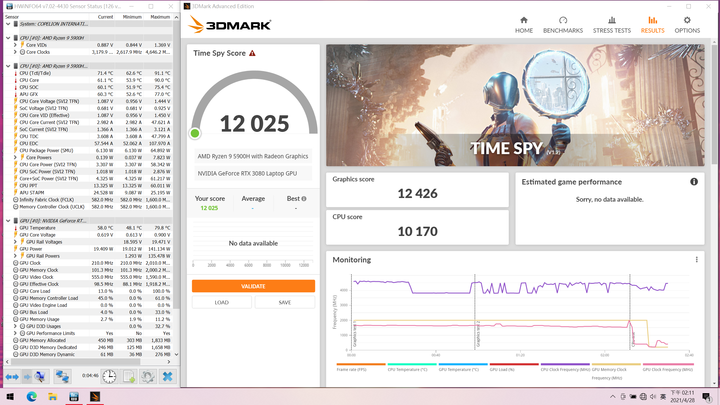Open the Monitoring three-dot menu
The width and height of the screenshot is (720, 405).
pyautogui.click(x=697, y=259)
